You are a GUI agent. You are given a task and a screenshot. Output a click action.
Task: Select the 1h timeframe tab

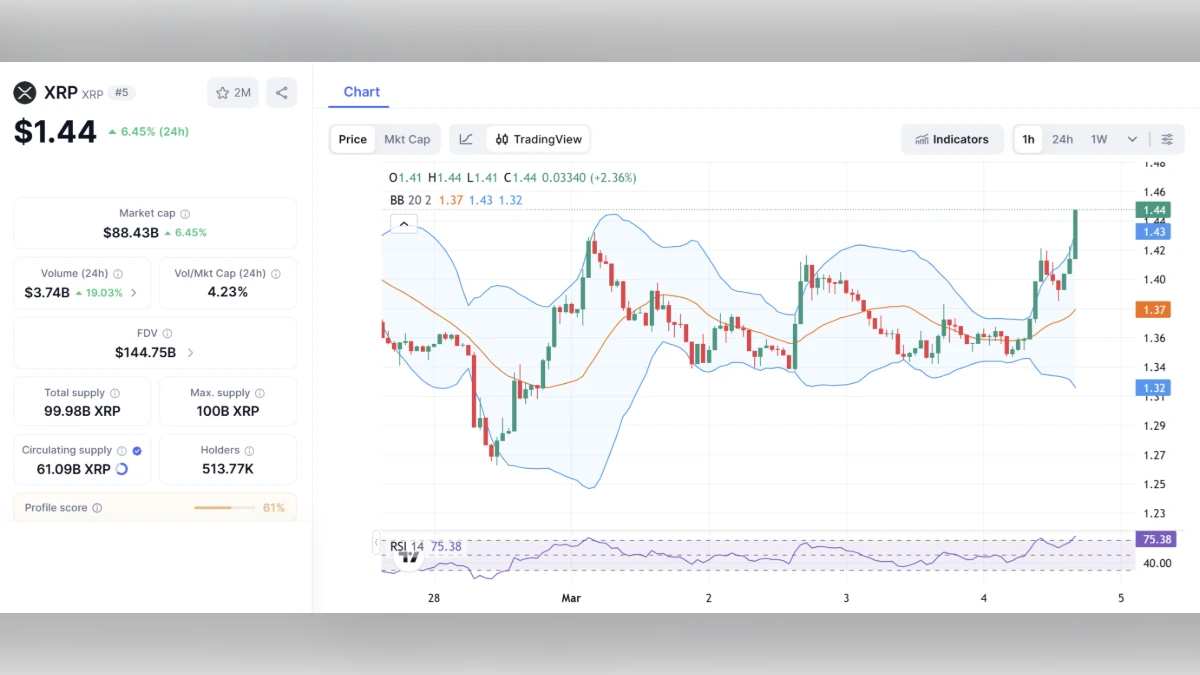coord(1027,139)
